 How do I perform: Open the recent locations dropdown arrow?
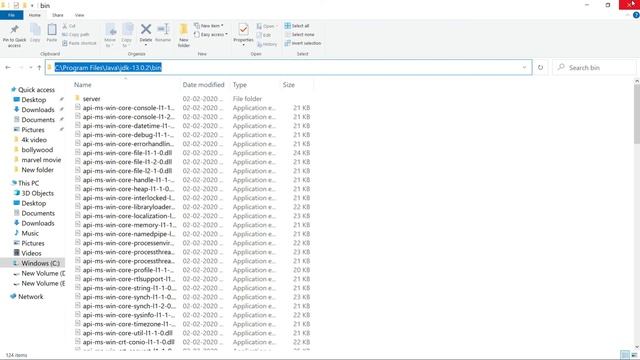(31, 68)
